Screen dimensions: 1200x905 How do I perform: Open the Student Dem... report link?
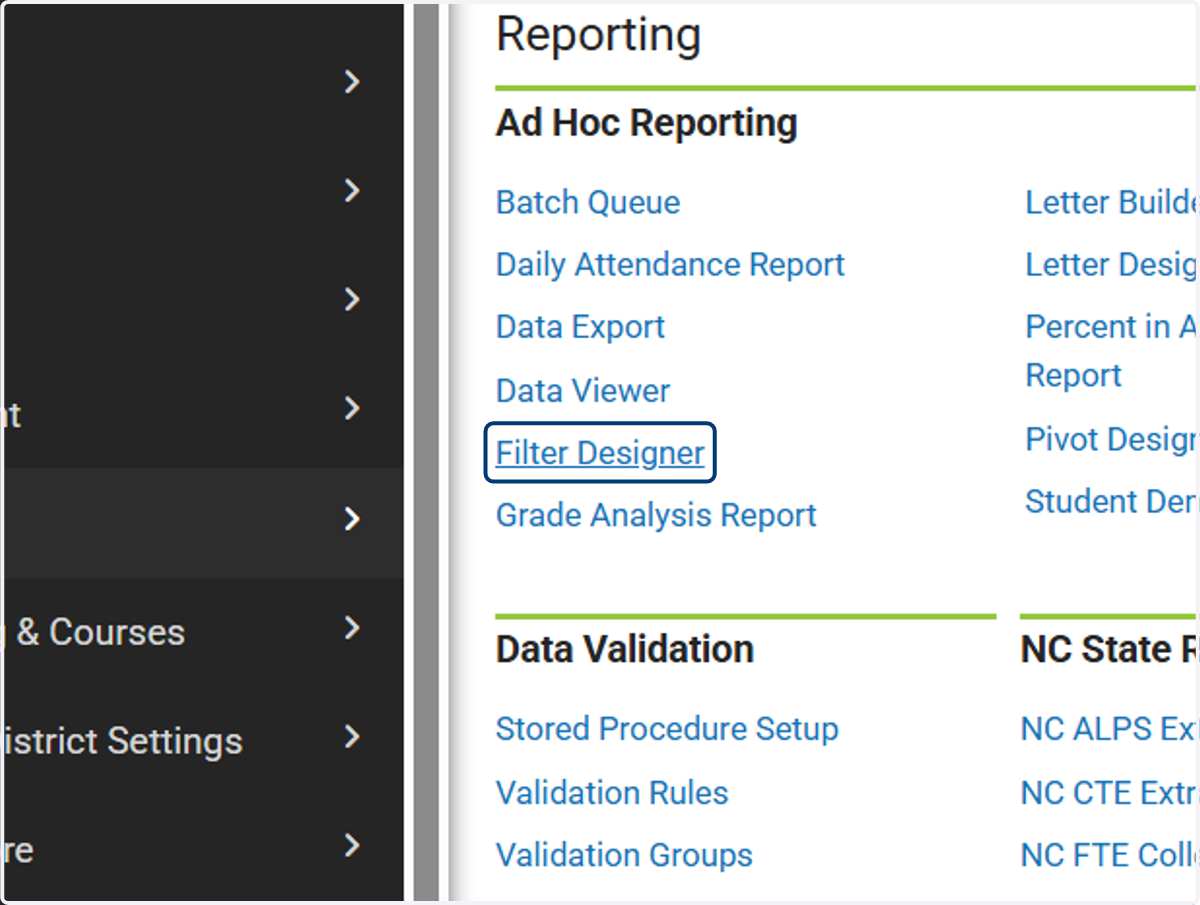click(1111, 501)
